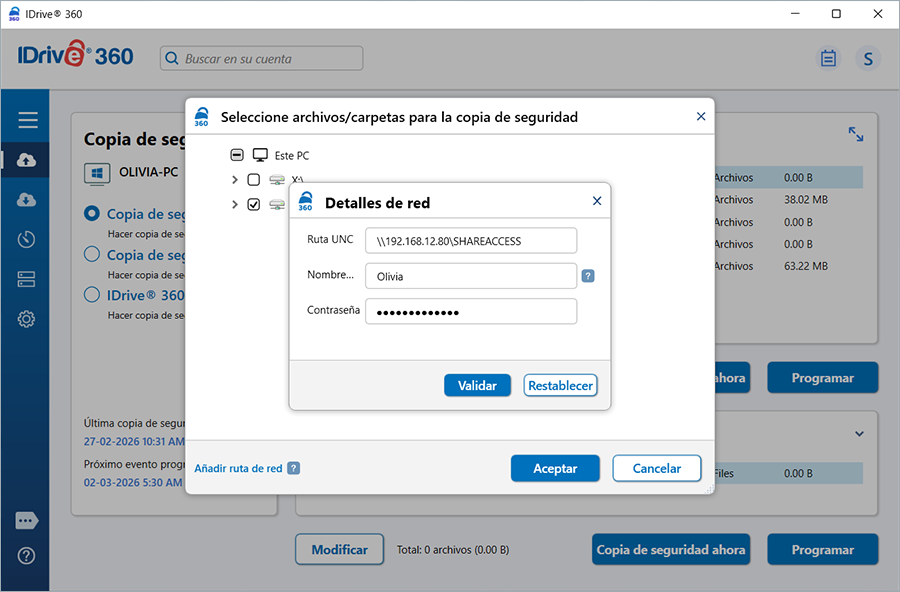Open the account avatar S
This screenshot has width=900, height=592.
point(868,58)
